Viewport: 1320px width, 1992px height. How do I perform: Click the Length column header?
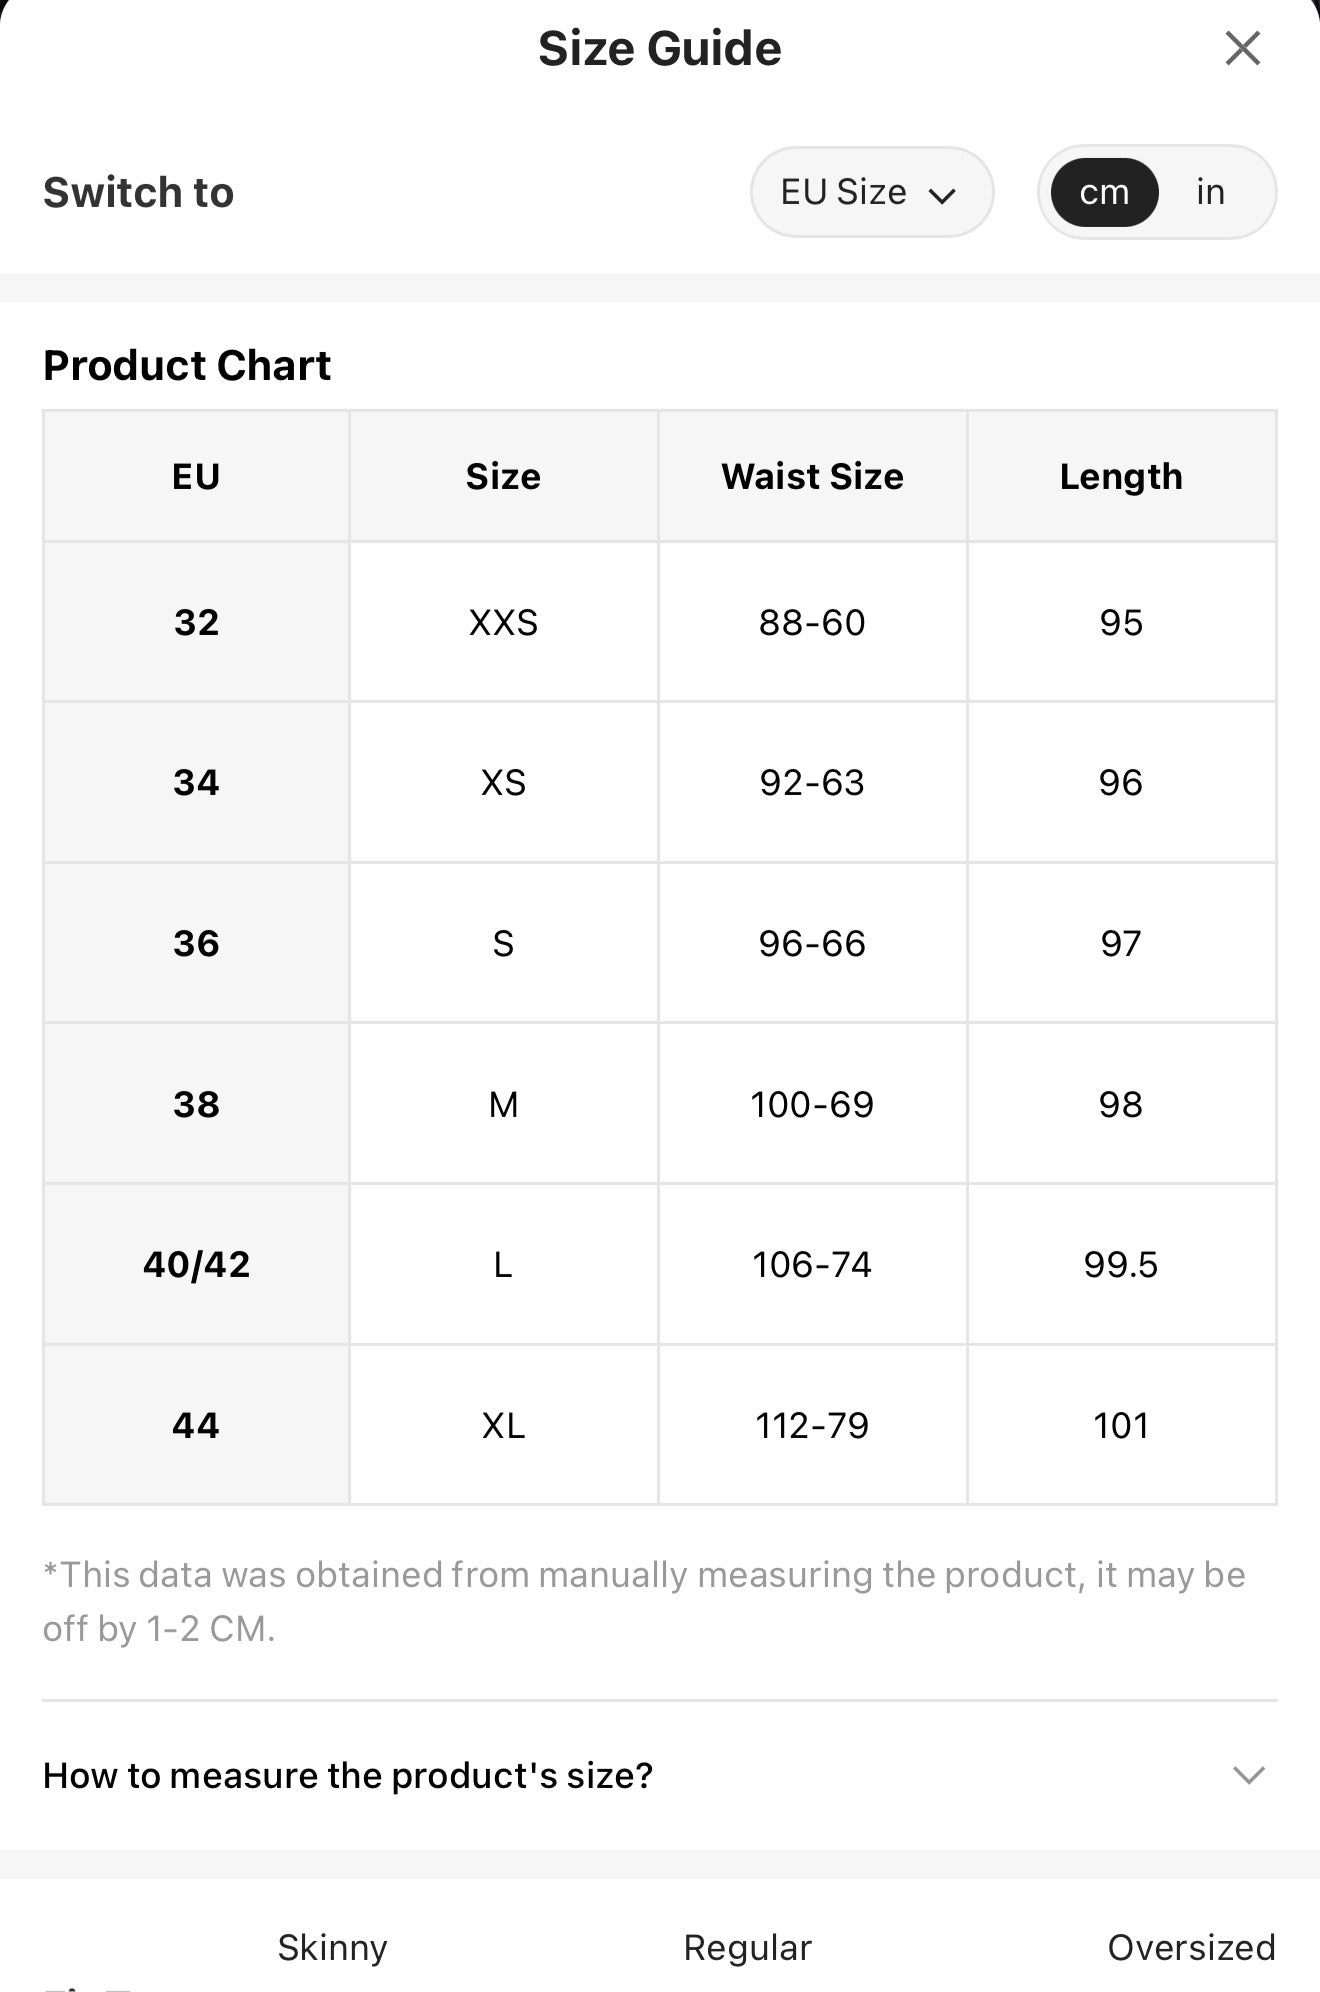pyautogui.click(x=1121, y=476)
